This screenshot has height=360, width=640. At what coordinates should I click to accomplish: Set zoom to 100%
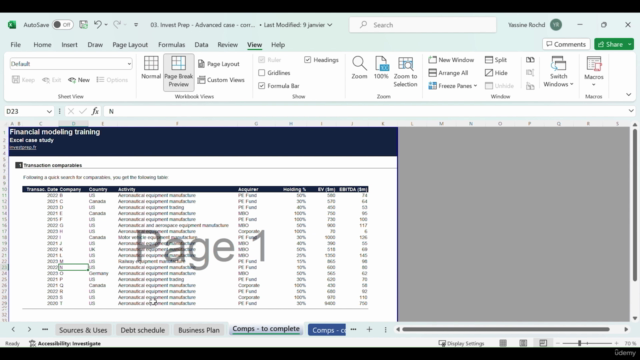(x=381, y=68)
